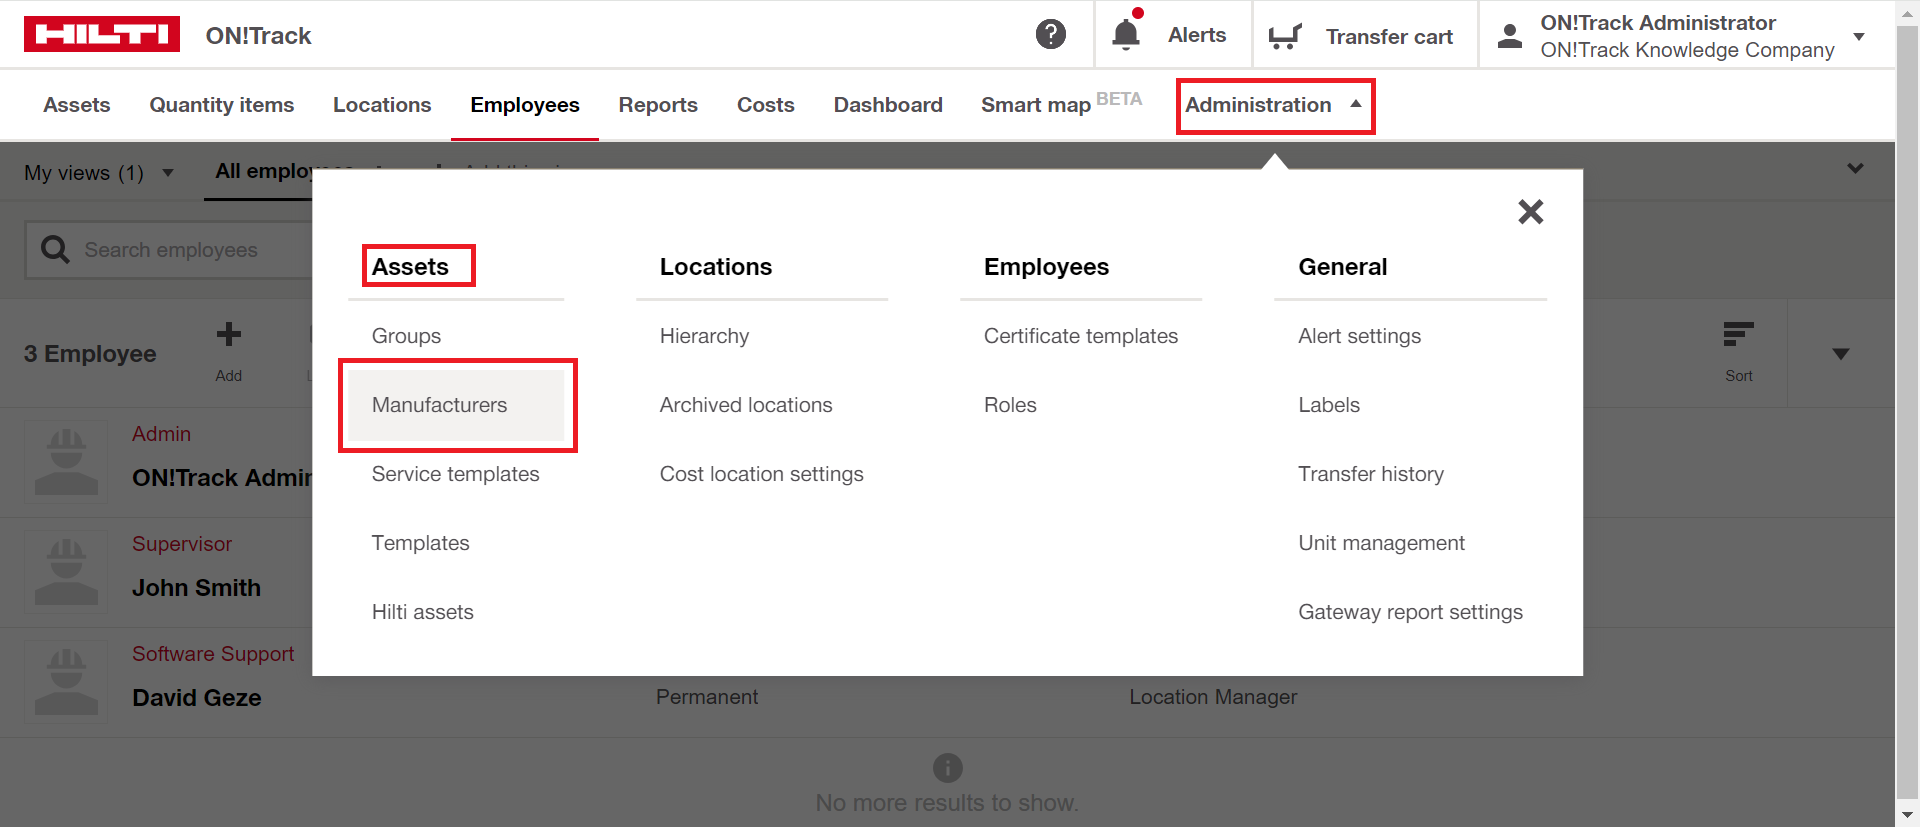Open Roles under Employees

click(x=1010, y=405)
